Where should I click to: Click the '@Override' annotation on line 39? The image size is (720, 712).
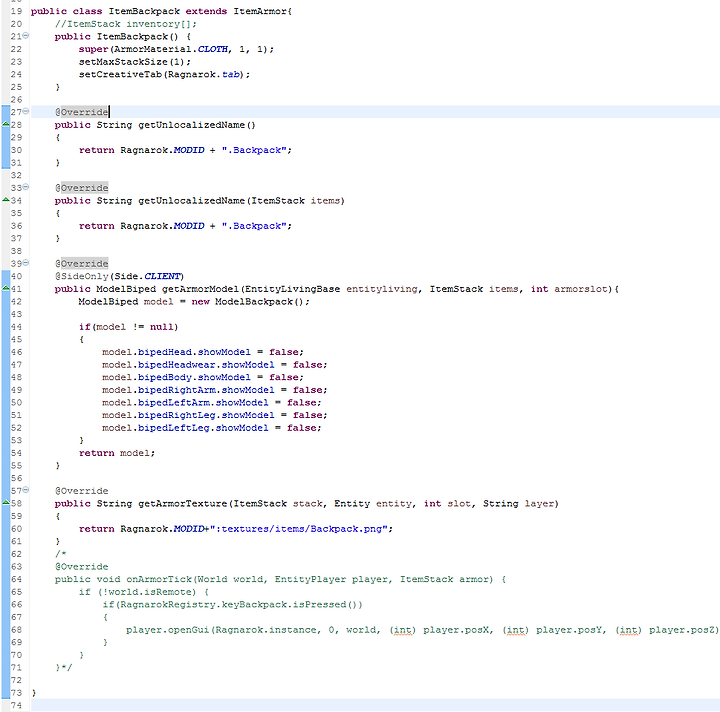tap(82, 263)
